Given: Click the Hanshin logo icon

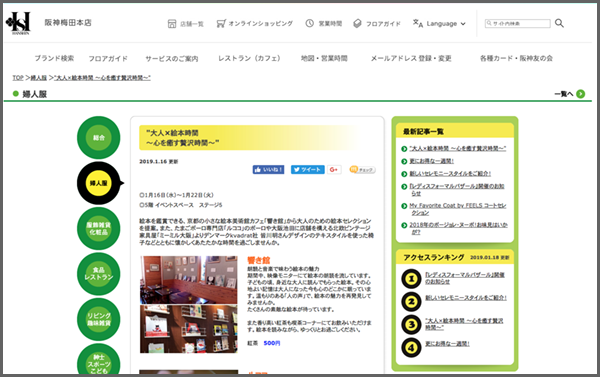Looking at the screenshot, I should (x=18, y=23).
